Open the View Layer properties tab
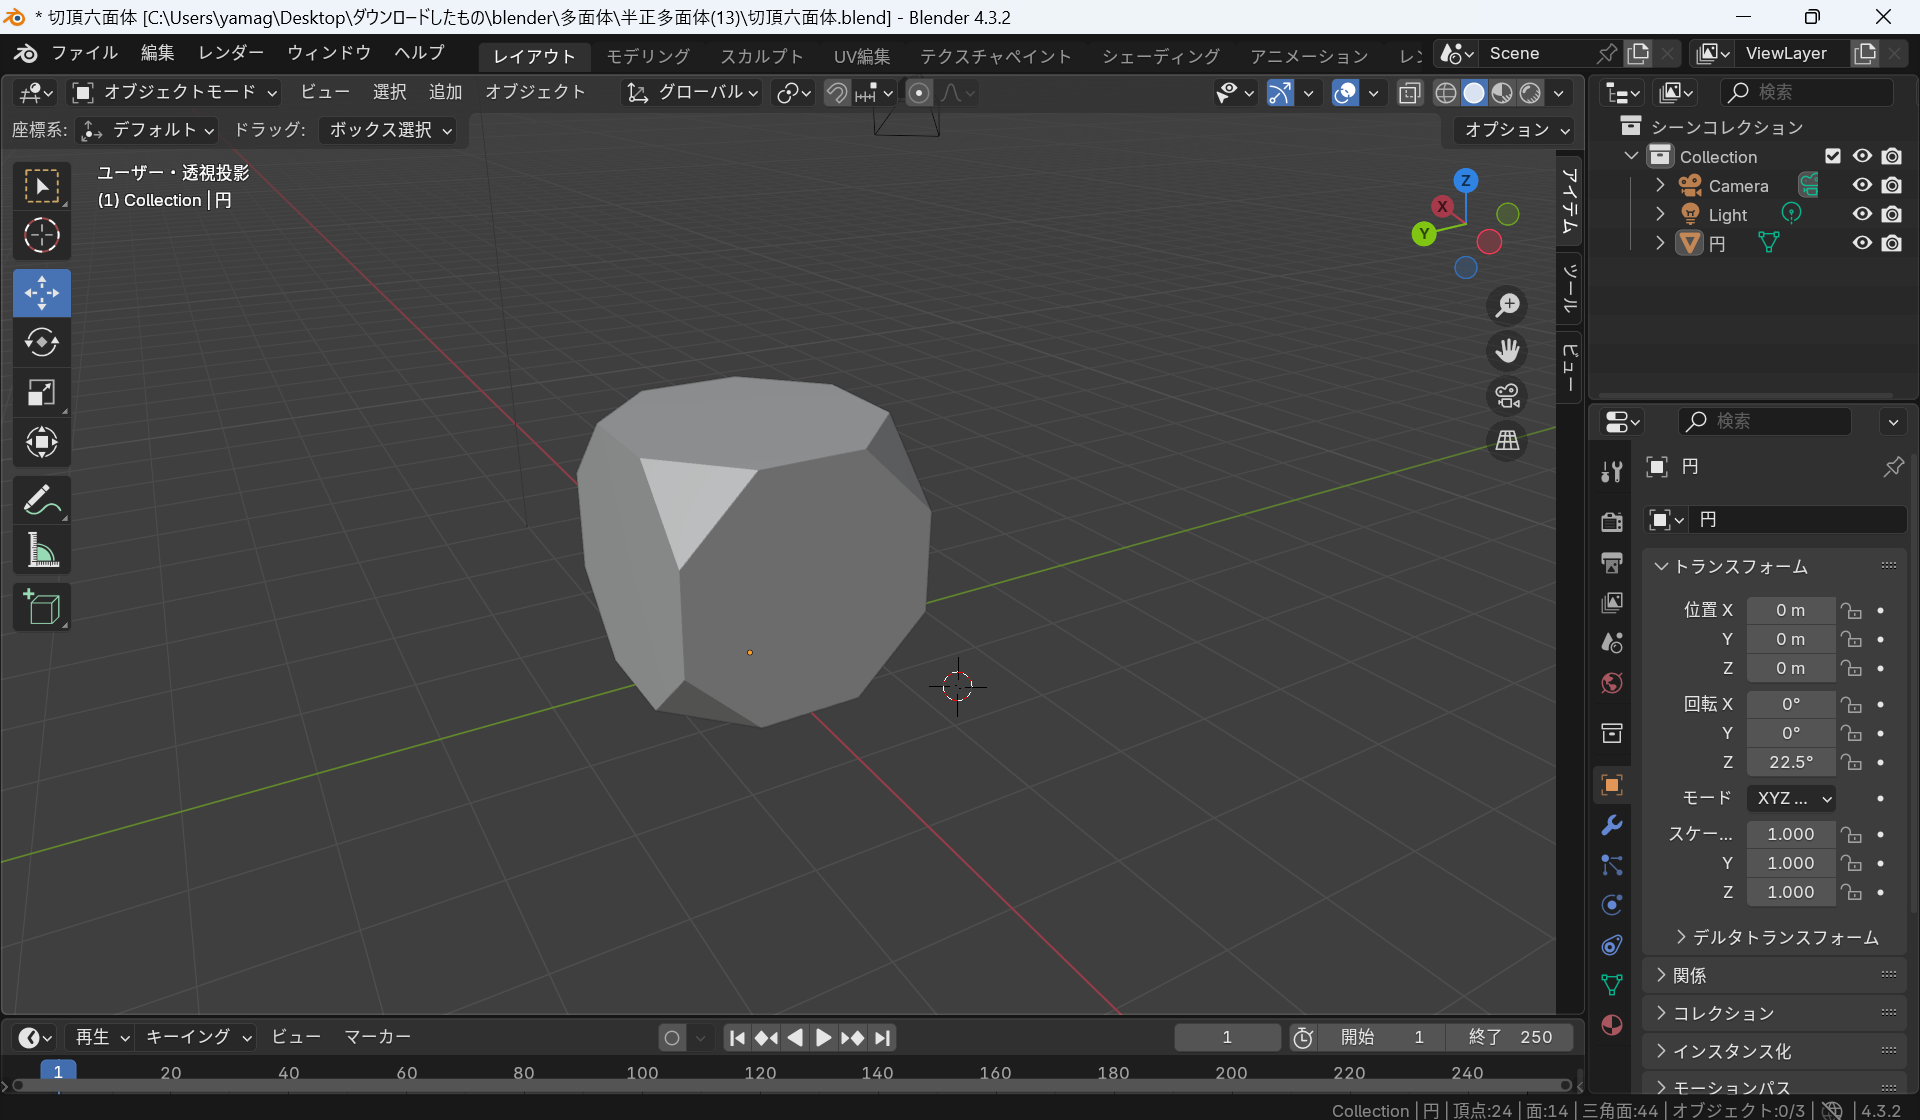This screenshot has width=1920, height=1120. pos(1611,602)
